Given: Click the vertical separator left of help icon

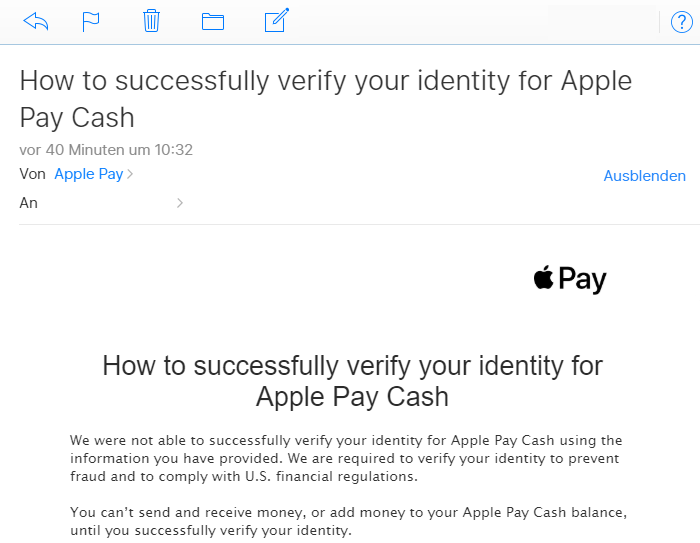Looking at the screenshot, I should pos(660,21).
